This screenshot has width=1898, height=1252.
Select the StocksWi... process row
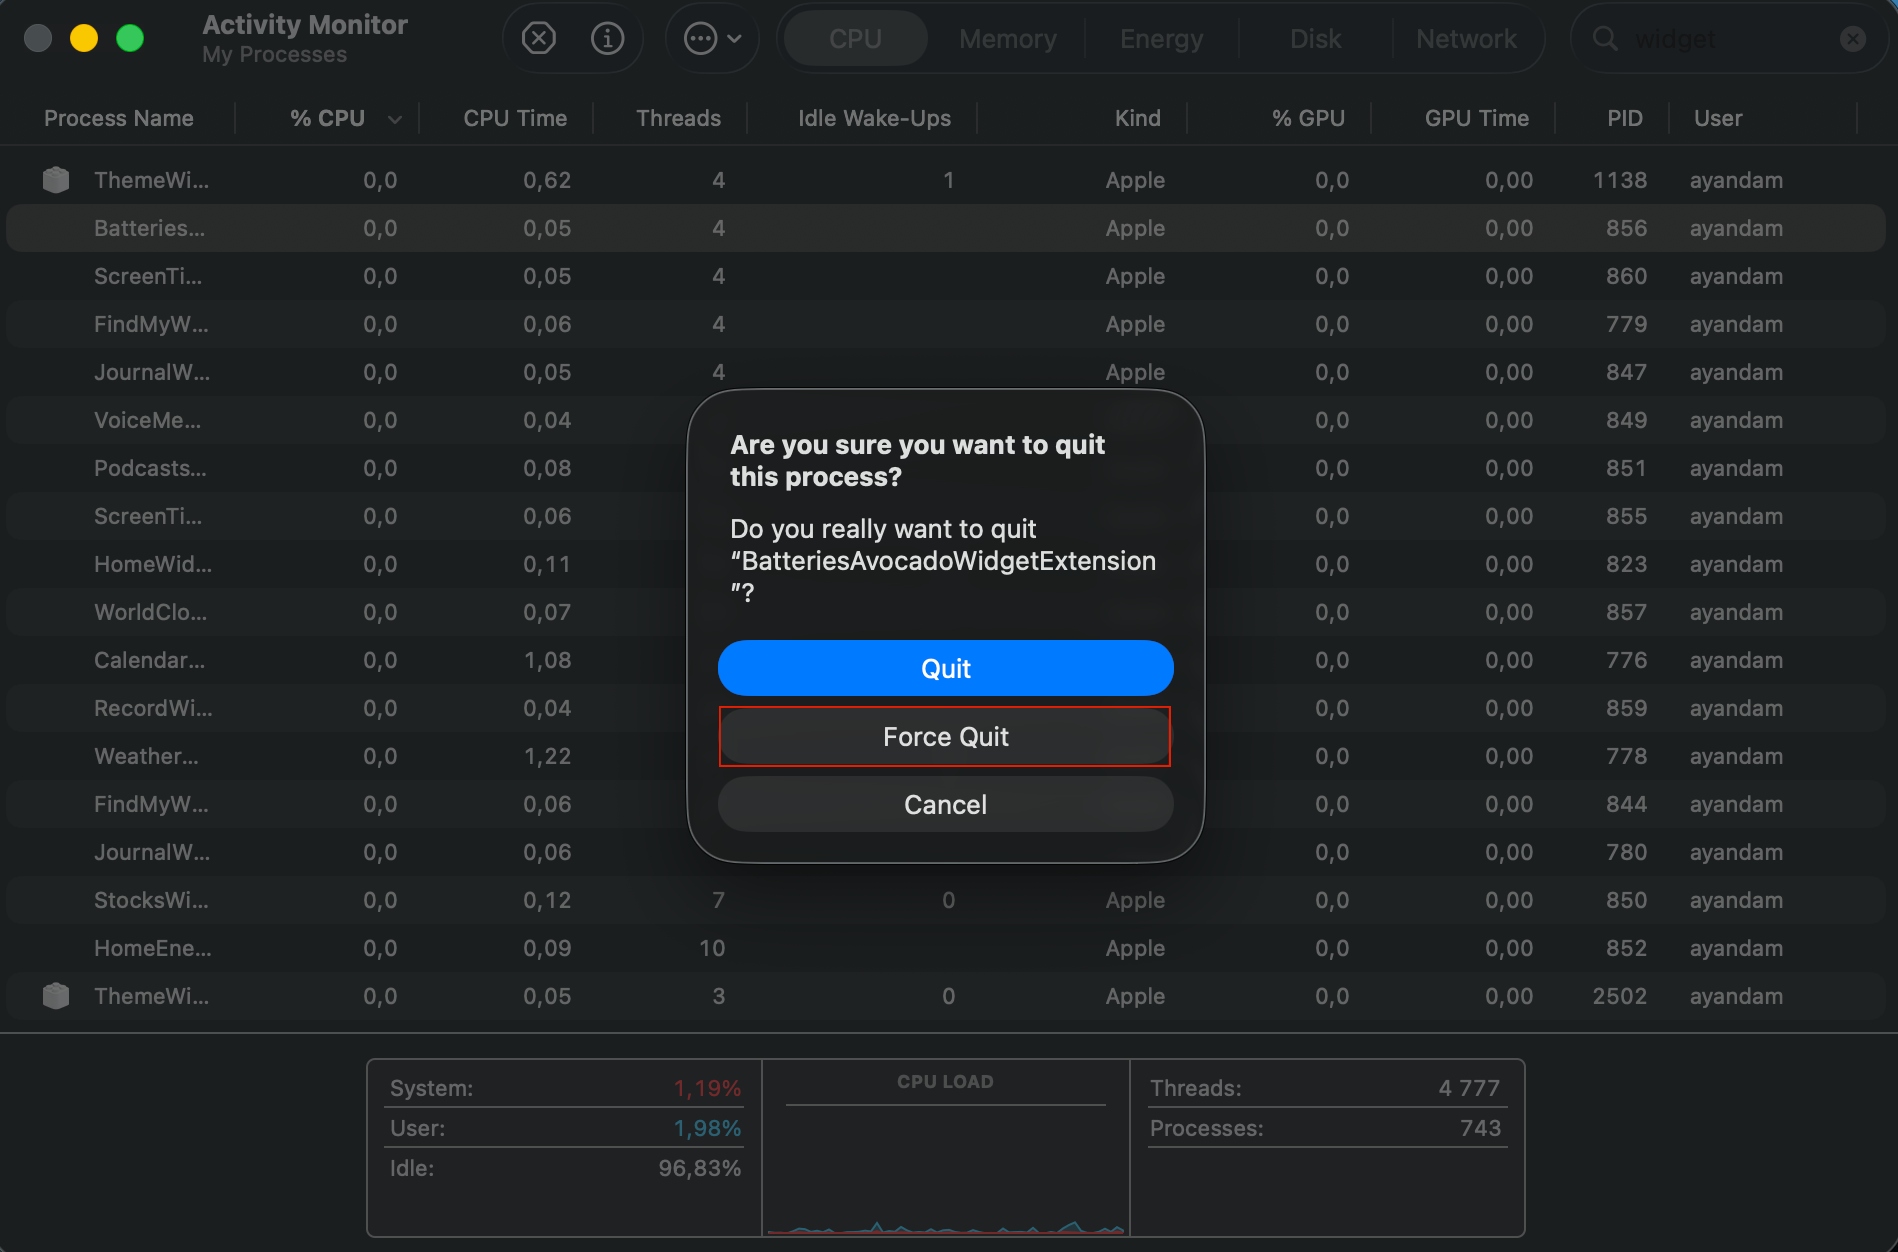point(946,900)
